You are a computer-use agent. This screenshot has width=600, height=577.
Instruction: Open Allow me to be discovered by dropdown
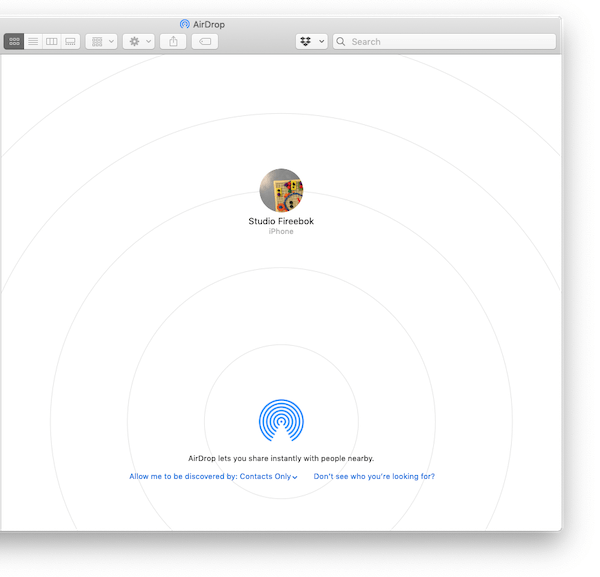pos(213,476)
